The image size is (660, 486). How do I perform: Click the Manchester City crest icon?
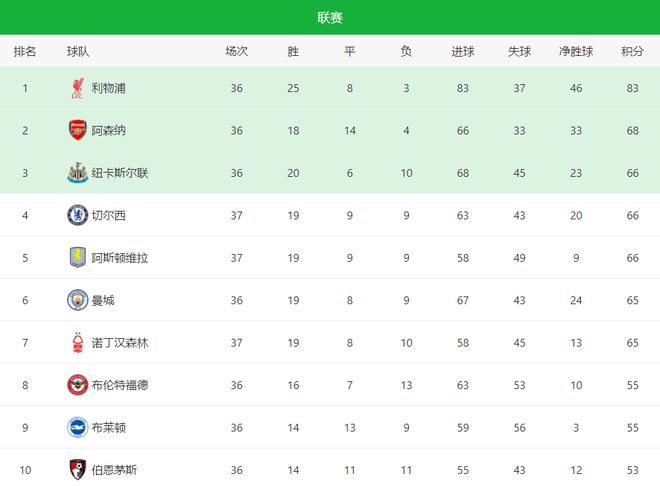click(x=76, y=300)
